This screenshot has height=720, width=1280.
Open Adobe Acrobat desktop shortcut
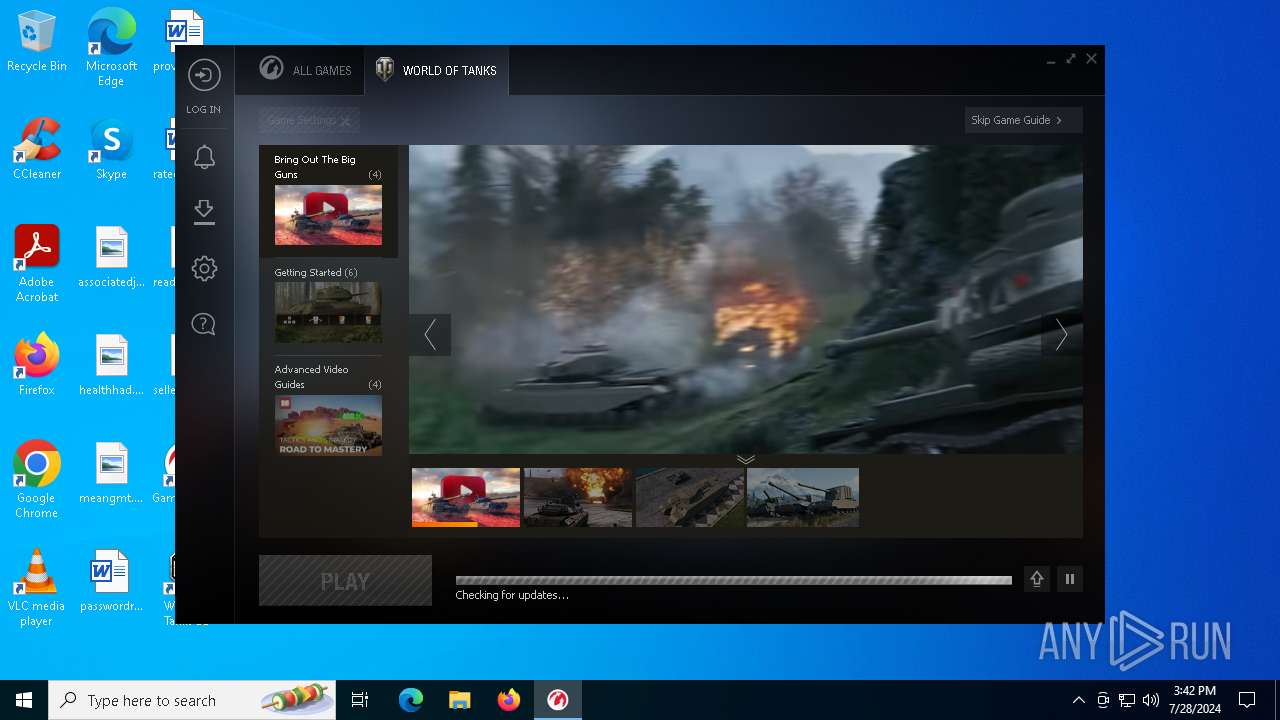(37, 264)
